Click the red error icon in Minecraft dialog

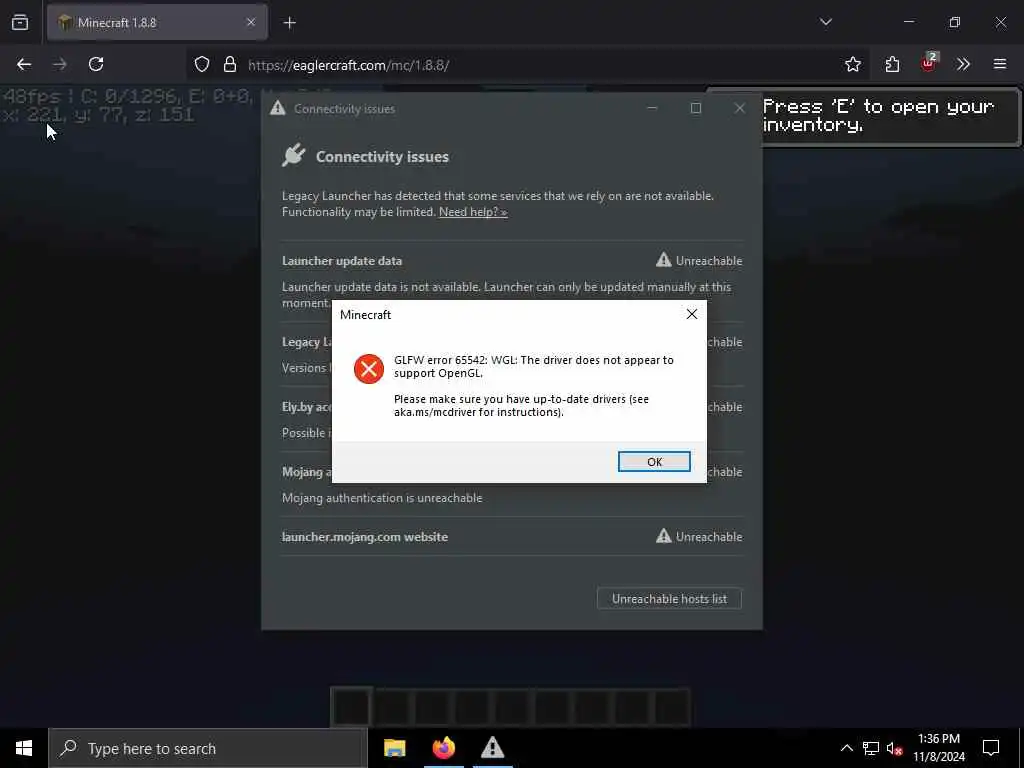pos(369,369)
